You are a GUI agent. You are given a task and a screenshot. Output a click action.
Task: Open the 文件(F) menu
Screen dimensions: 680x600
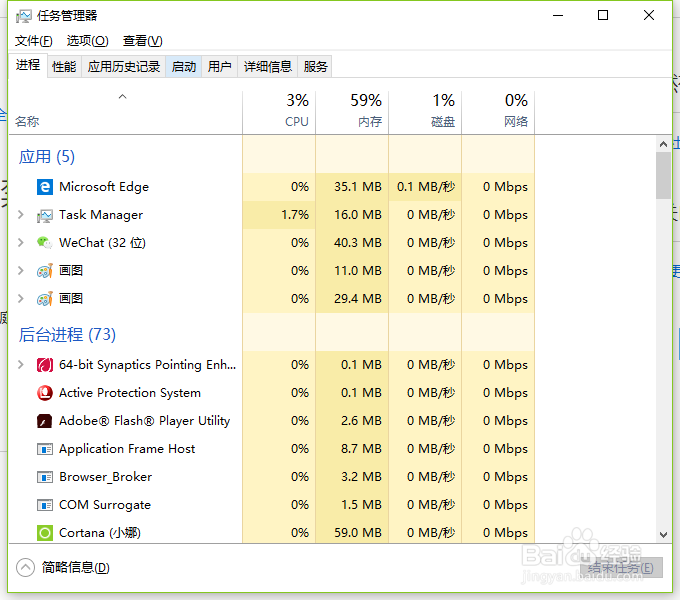point(33,41)
